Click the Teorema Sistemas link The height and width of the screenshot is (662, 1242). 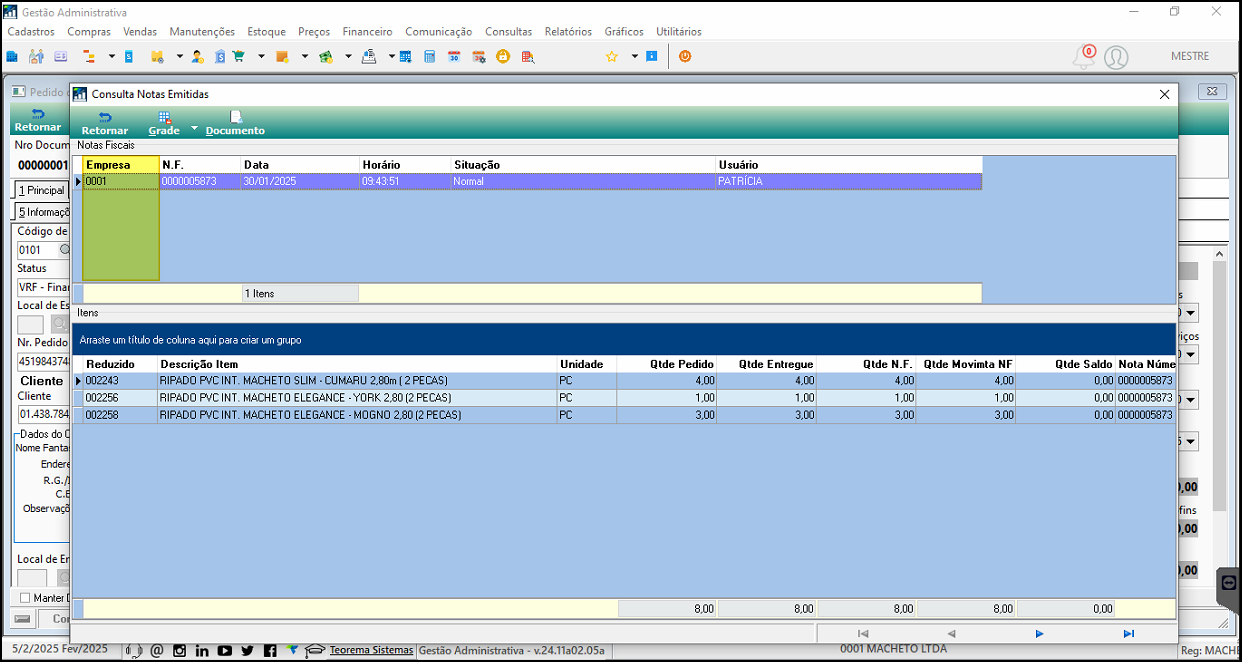click(x=371, y=650)
